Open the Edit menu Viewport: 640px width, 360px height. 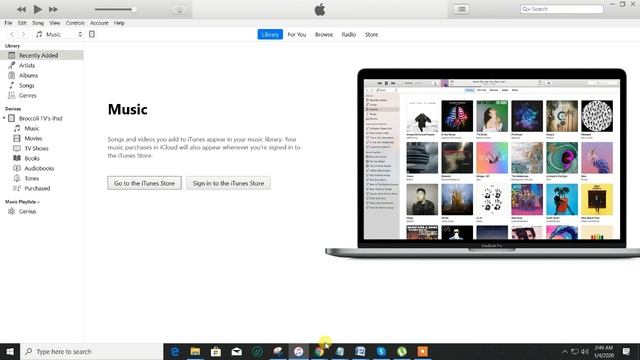coord(22,23)
